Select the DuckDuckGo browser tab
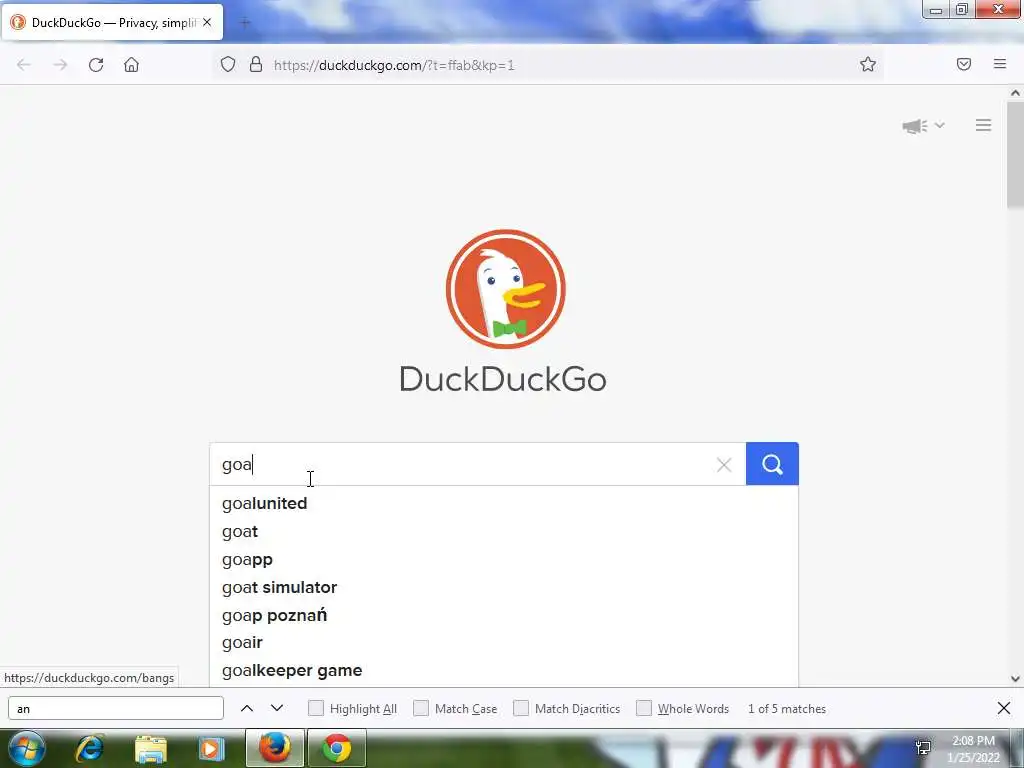 coord(113,22)
